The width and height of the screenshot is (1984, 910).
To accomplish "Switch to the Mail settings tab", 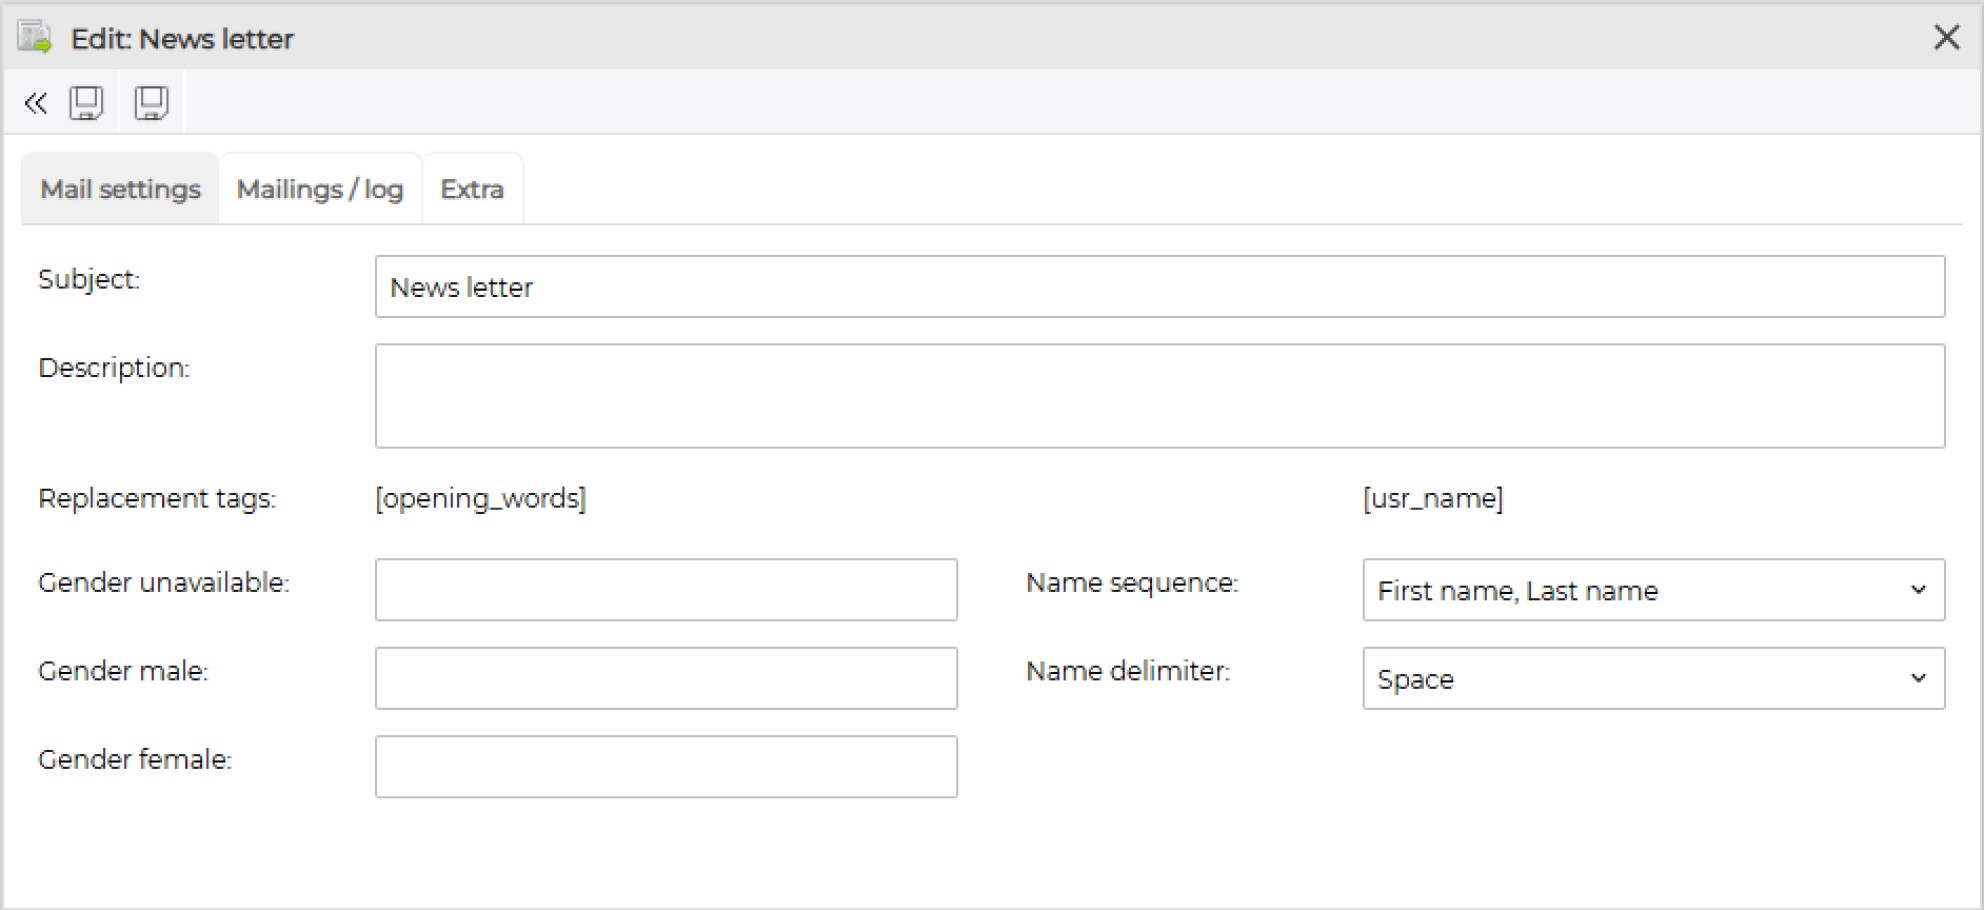I will pyautogui.click(x=120, y=189).
